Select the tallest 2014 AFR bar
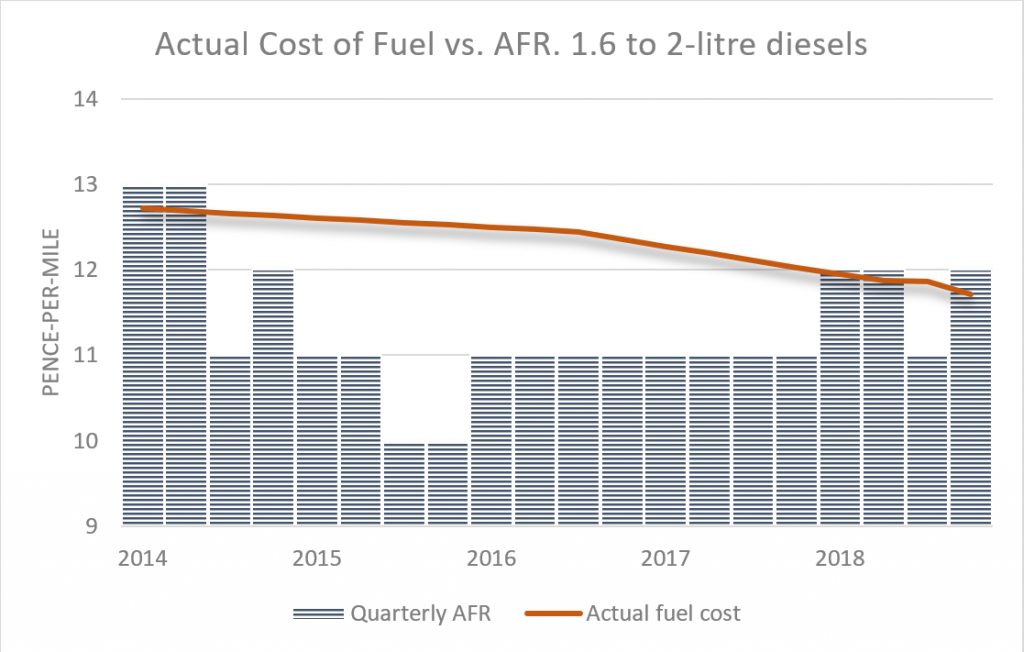1024x652 pixels. pos(143,350)
